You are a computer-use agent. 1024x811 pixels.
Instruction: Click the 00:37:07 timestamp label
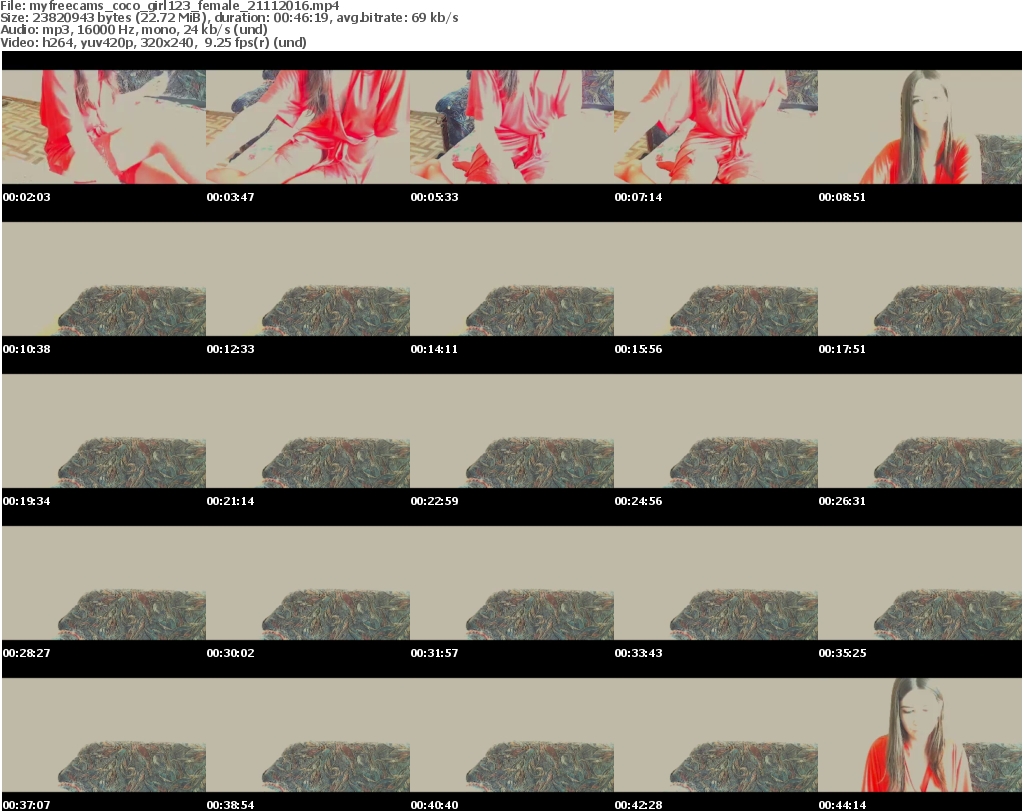[27, 804]
